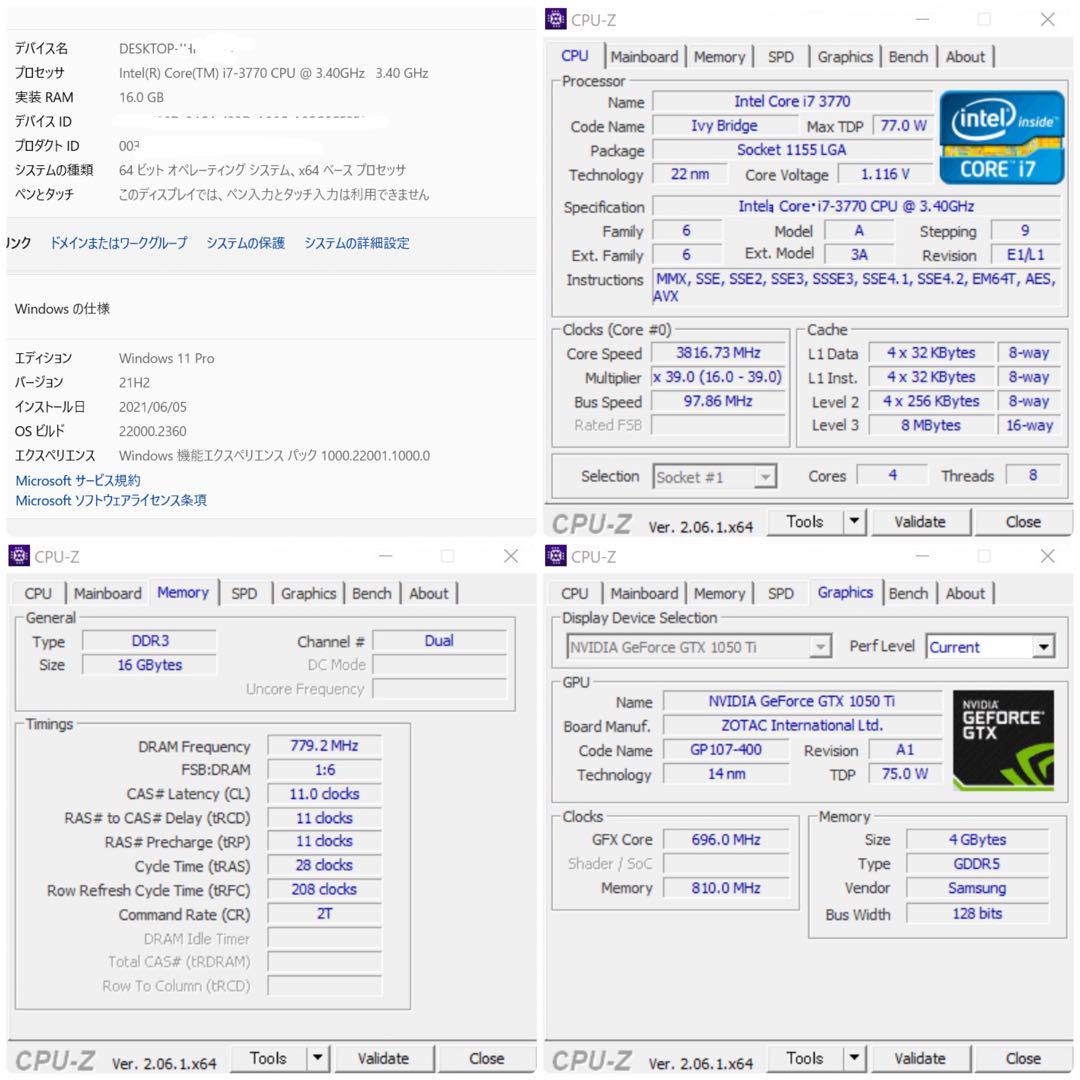The height and width of the screenshot is (1080, 1080).
Task: Click the Code Name value 'Ivy Bridge'
Action: (725, 125)
